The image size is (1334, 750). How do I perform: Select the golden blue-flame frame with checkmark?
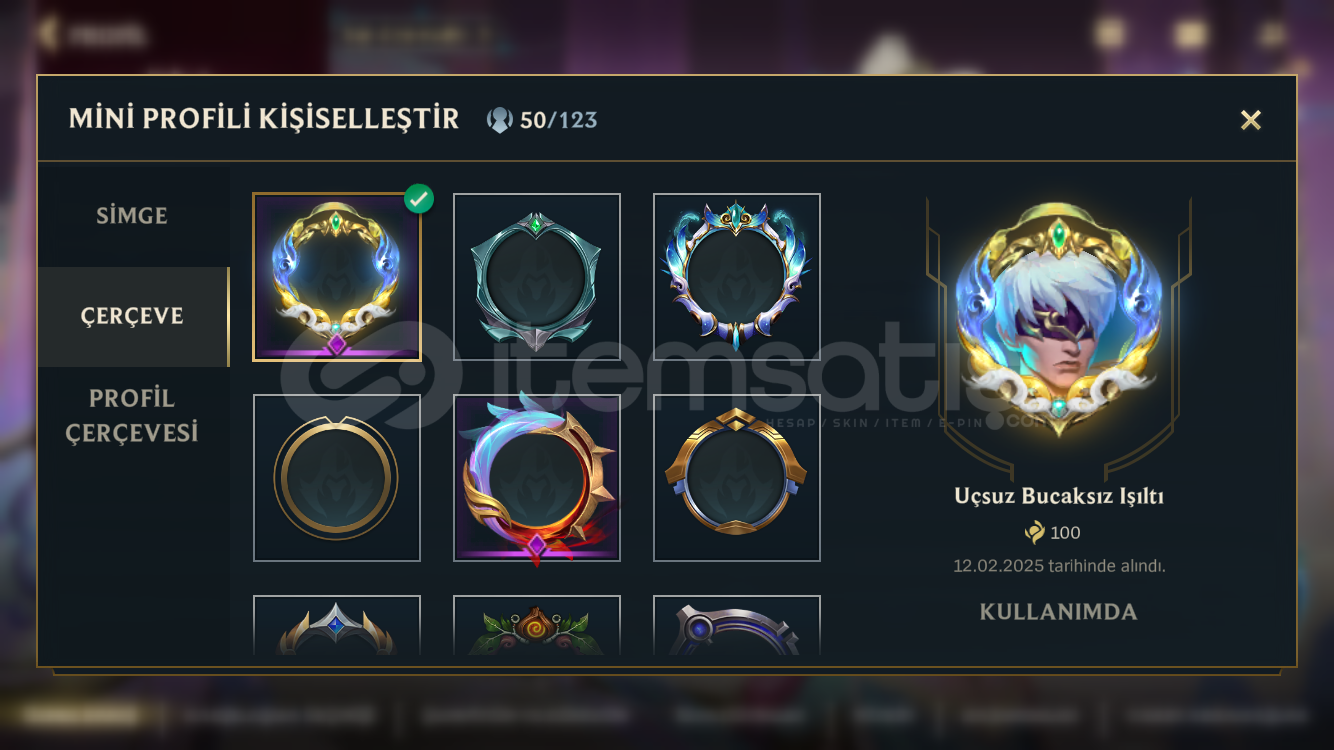(x=337, y=277)
